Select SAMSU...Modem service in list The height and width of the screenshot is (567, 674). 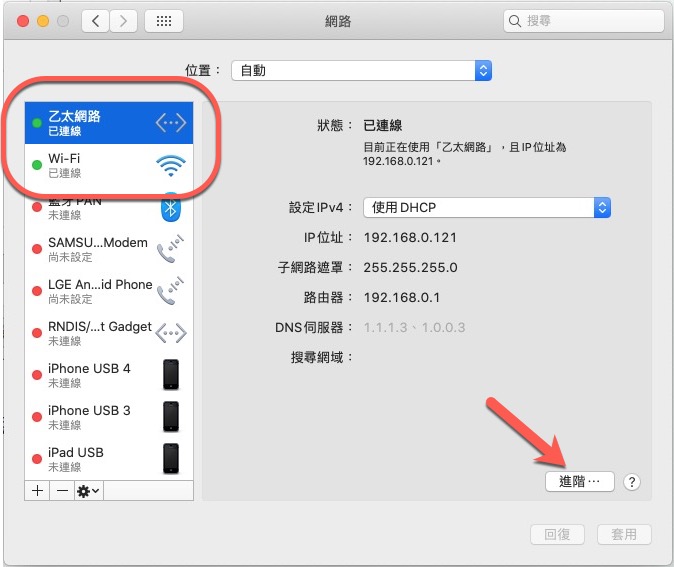(109, 249)
